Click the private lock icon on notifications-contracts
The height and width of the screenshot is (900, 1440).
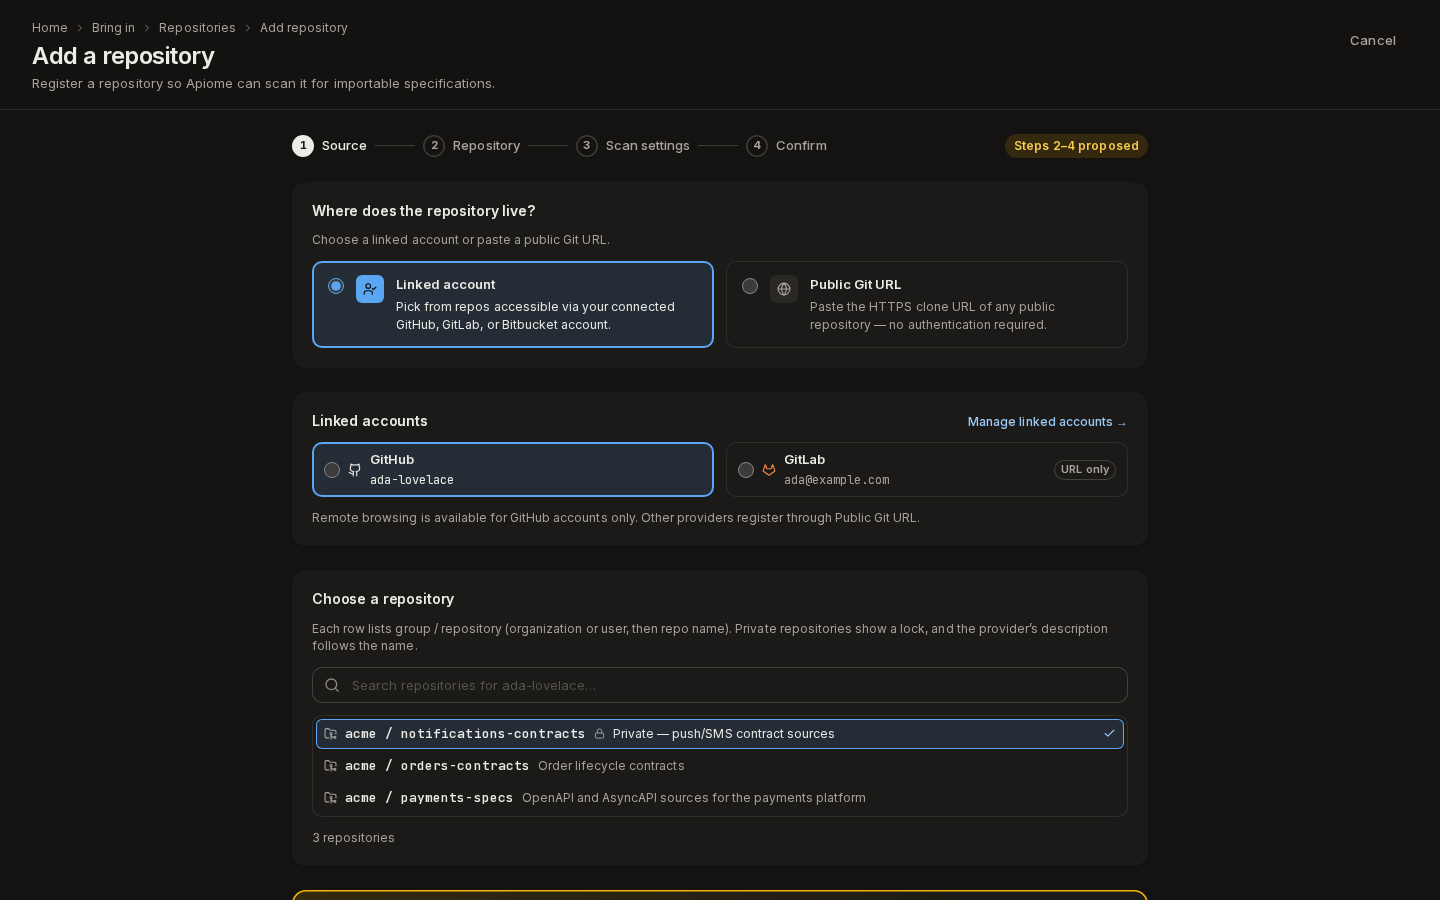[x=599, y=734]
